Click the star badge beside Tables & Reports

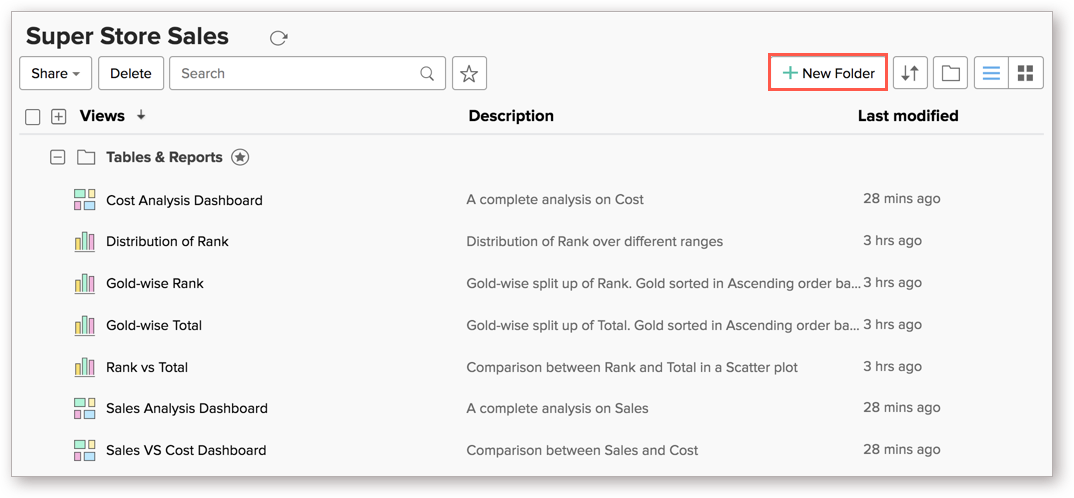(240, 158)
